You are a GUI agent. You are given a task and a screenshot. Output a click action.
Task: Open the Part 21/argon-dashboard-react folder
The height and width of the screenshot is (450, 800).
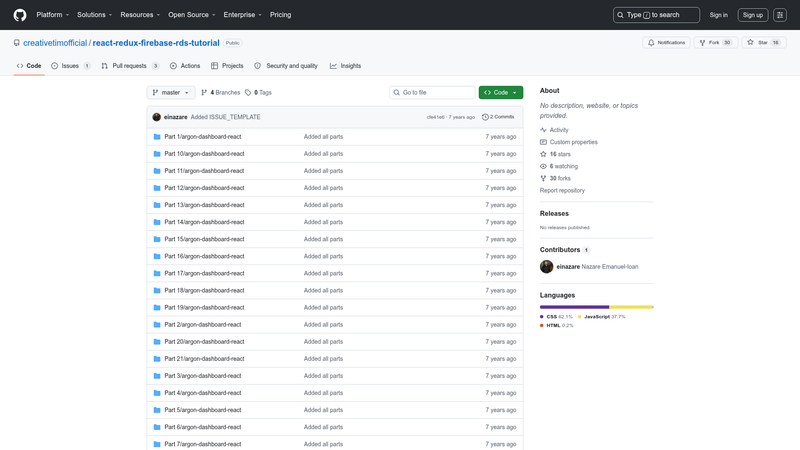click(204, 359)
